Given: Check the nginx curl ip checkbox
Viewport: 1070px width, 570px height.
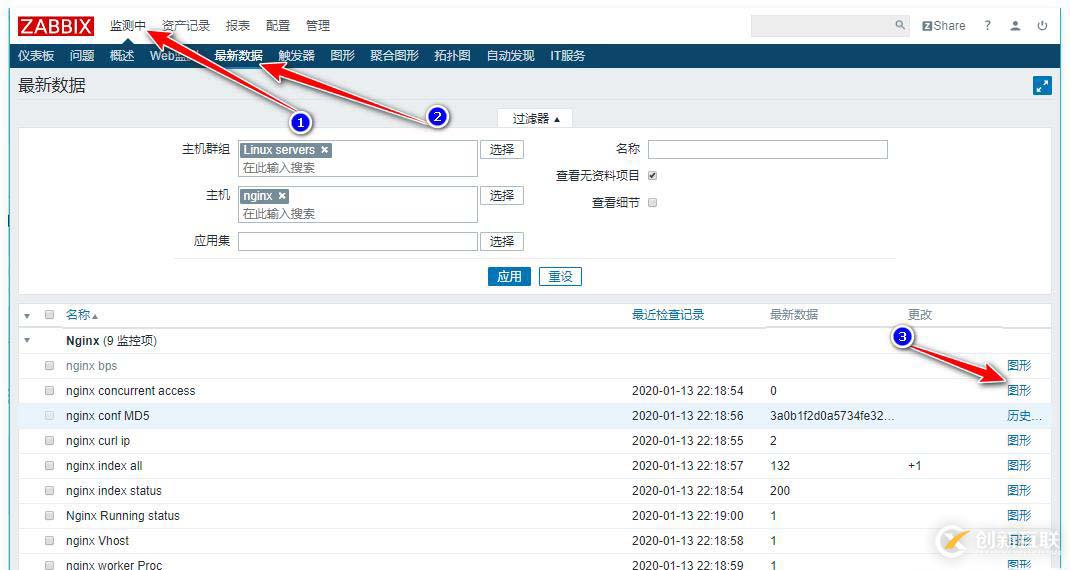Looking at the screenshot, I should 49,440.
